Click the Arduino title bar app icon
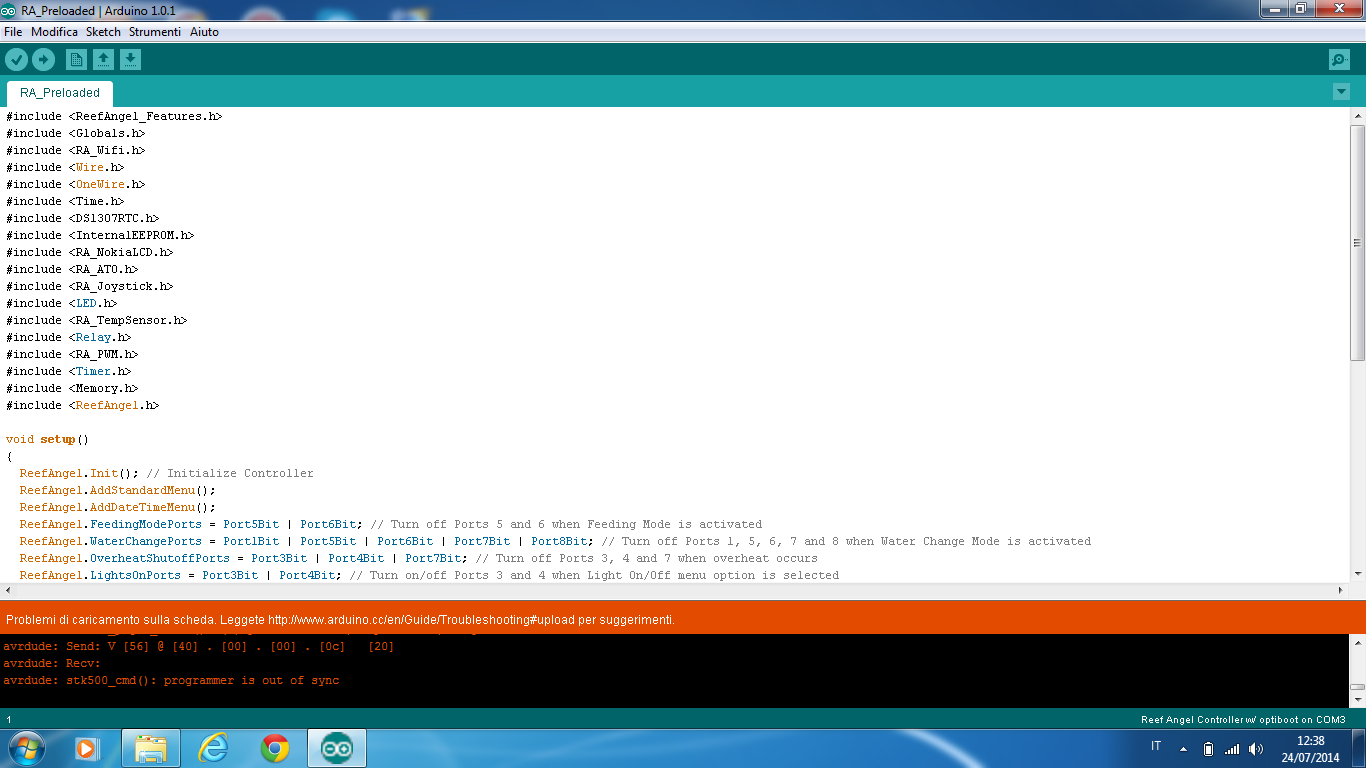 click(10, 10)
